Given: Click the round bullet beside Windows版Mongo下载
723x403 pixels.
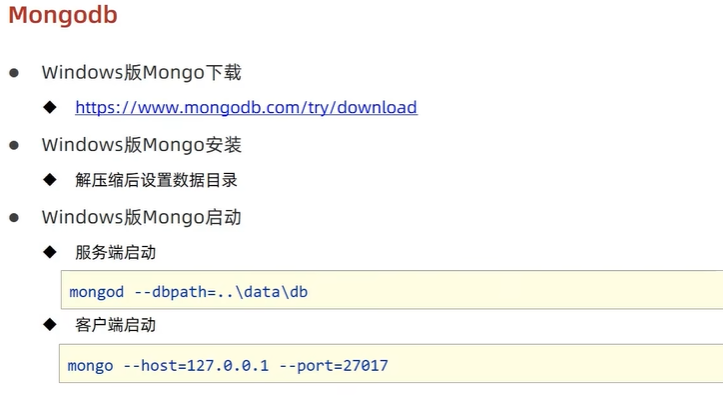Looking at the screenshot, I should 15,73.
